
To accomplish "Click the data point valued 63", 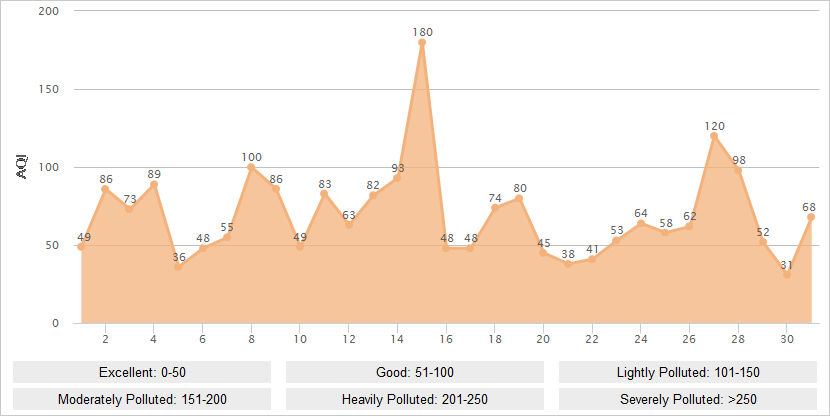I will 348,225.
